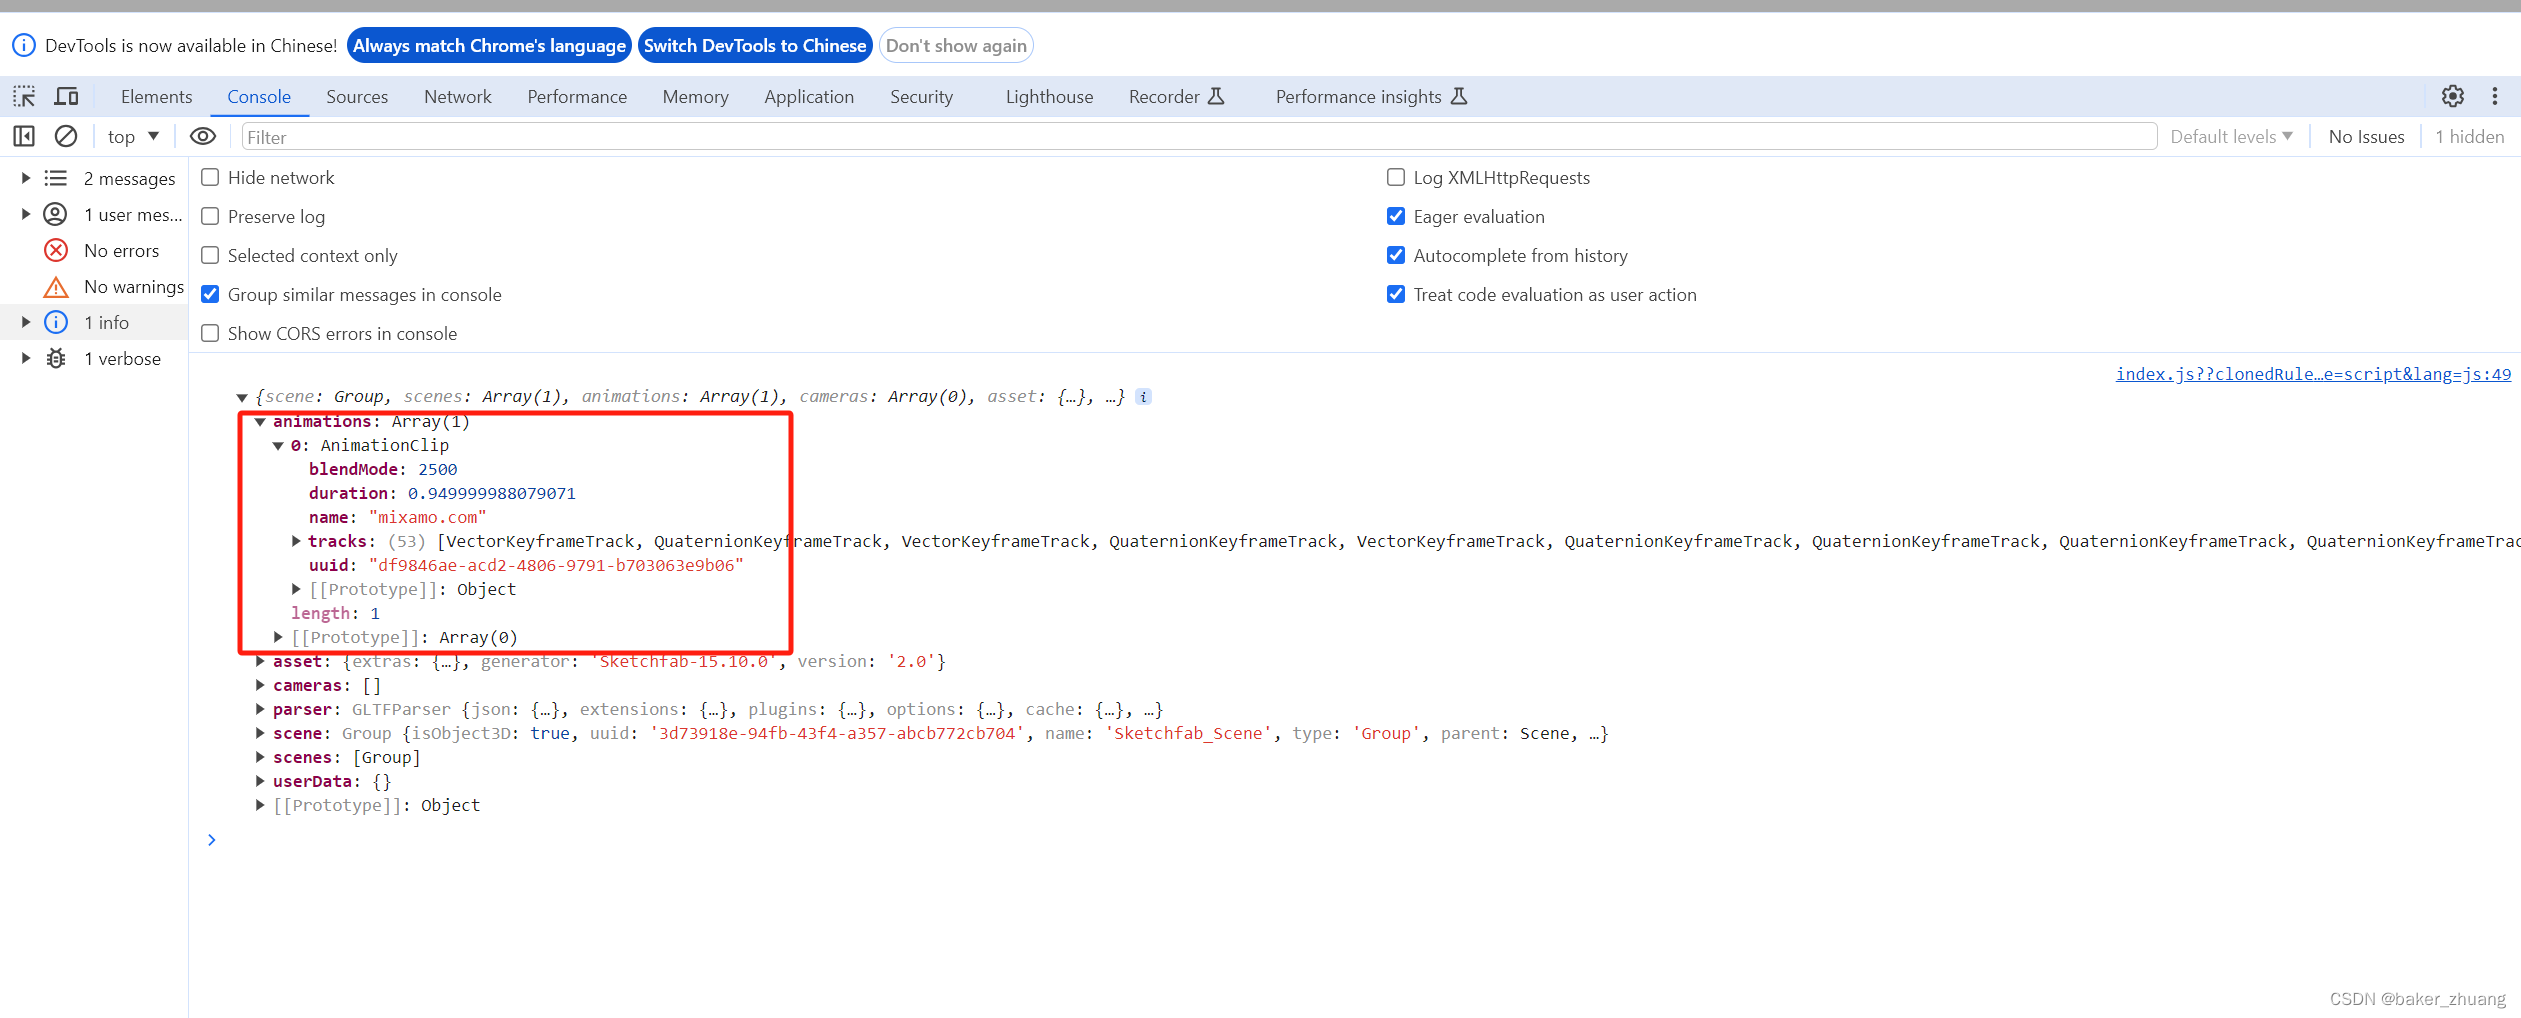Collapse the animations Array(1) node
The image size is (2521, 1018).
(260, 422)
